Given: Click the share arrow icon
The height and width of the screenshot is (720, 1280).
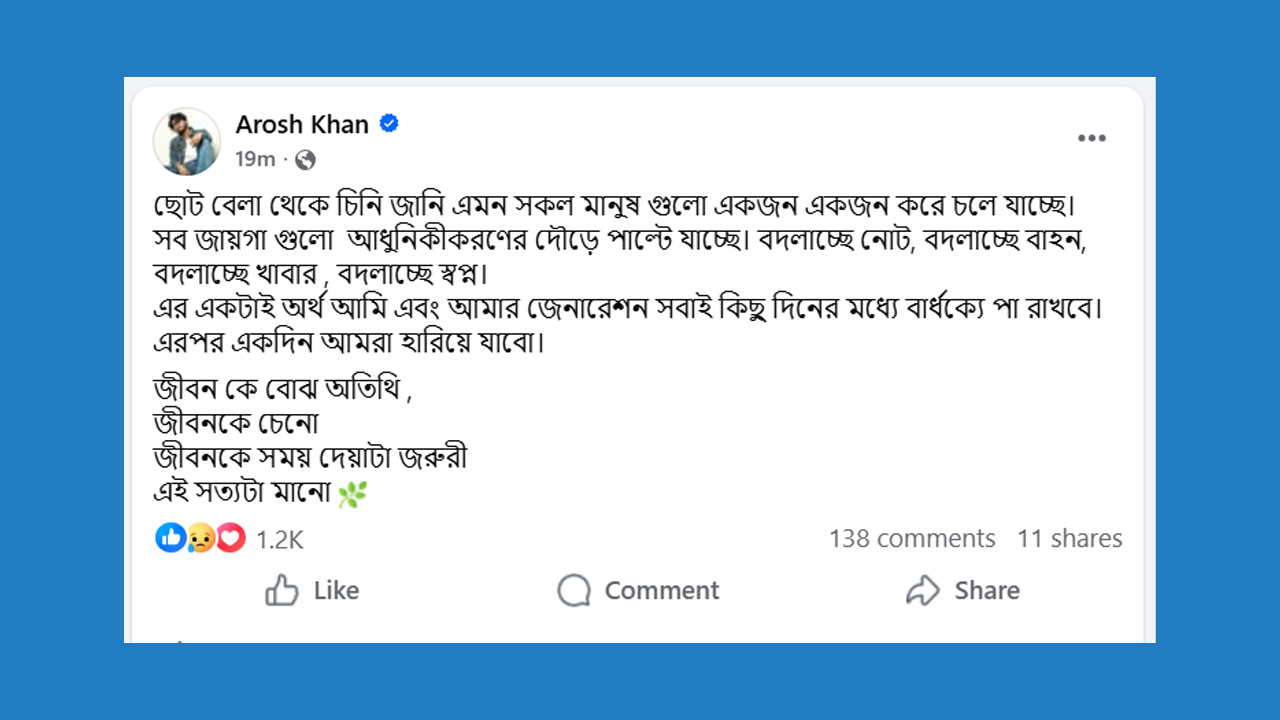Looking at the screenshot, I should click(x=922, y=591).
